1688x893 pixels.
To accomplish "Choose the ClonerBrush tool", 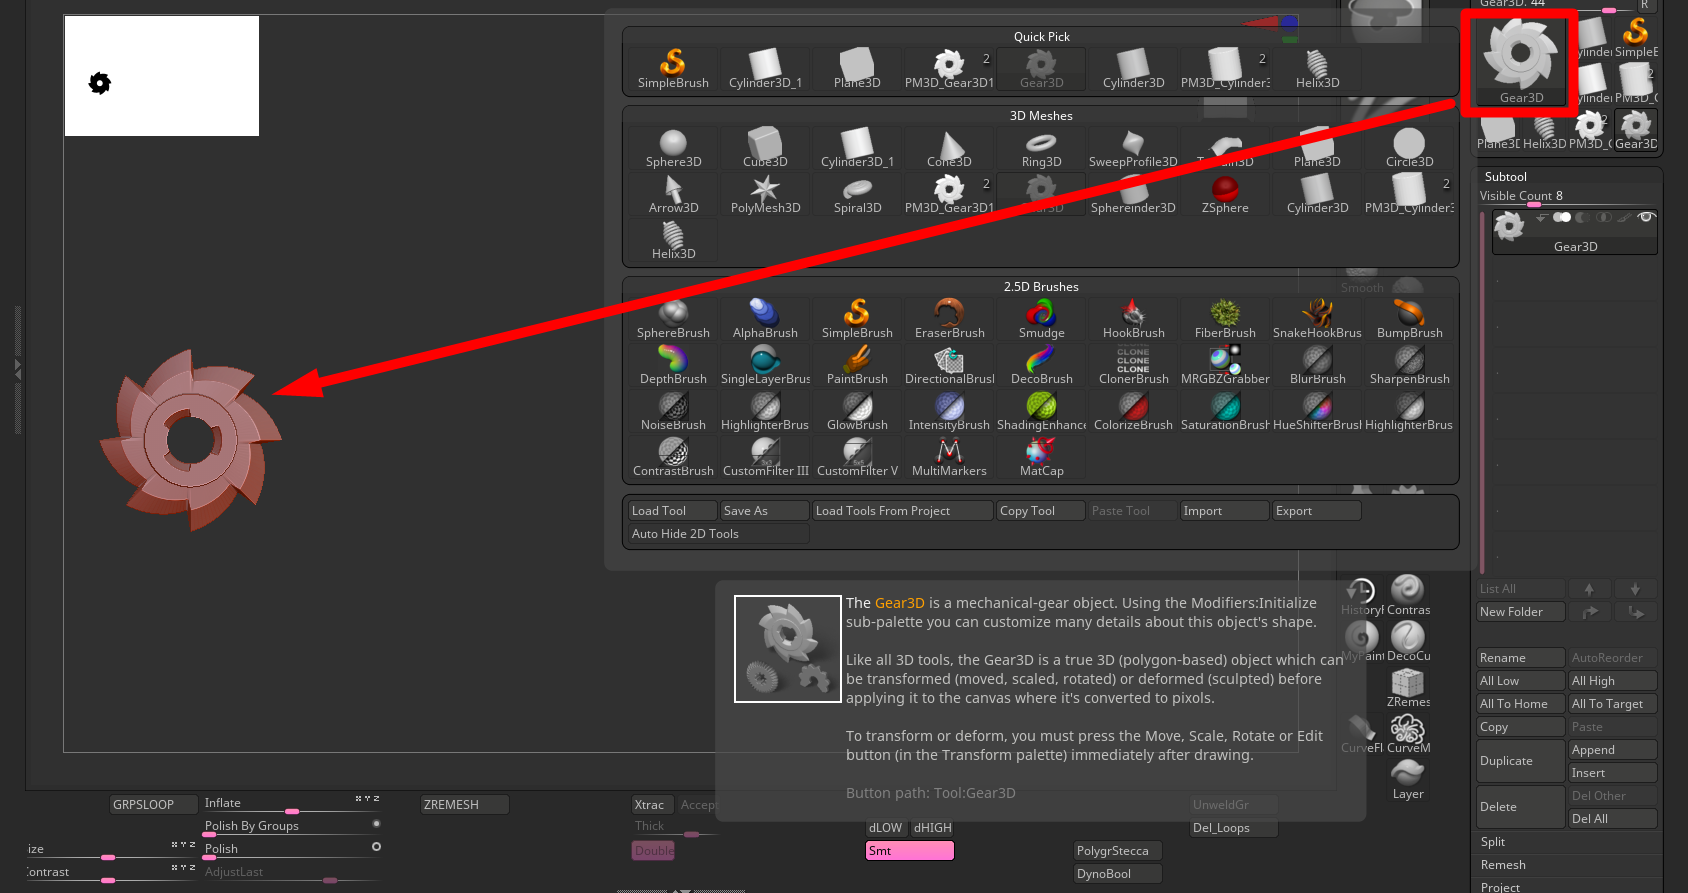I will coord(1133,365).
